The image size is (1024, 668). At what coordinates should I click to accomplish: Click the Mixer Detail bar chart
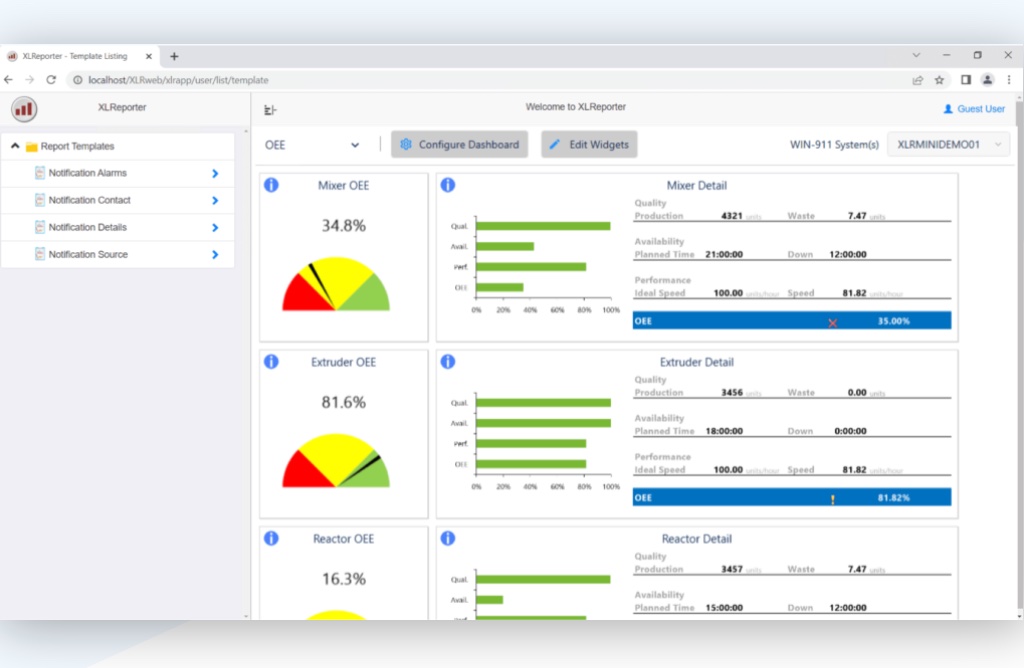536,264
